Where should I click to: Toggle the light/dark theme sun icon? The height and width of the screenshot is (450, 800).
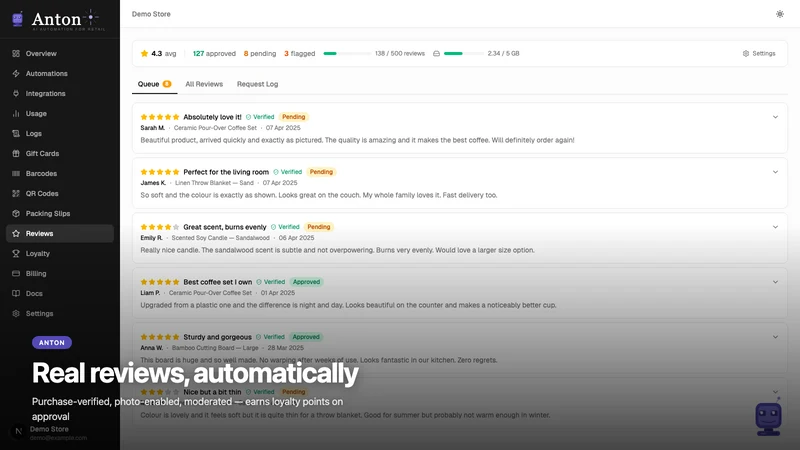pyautogui.click(x=780, y=14)
